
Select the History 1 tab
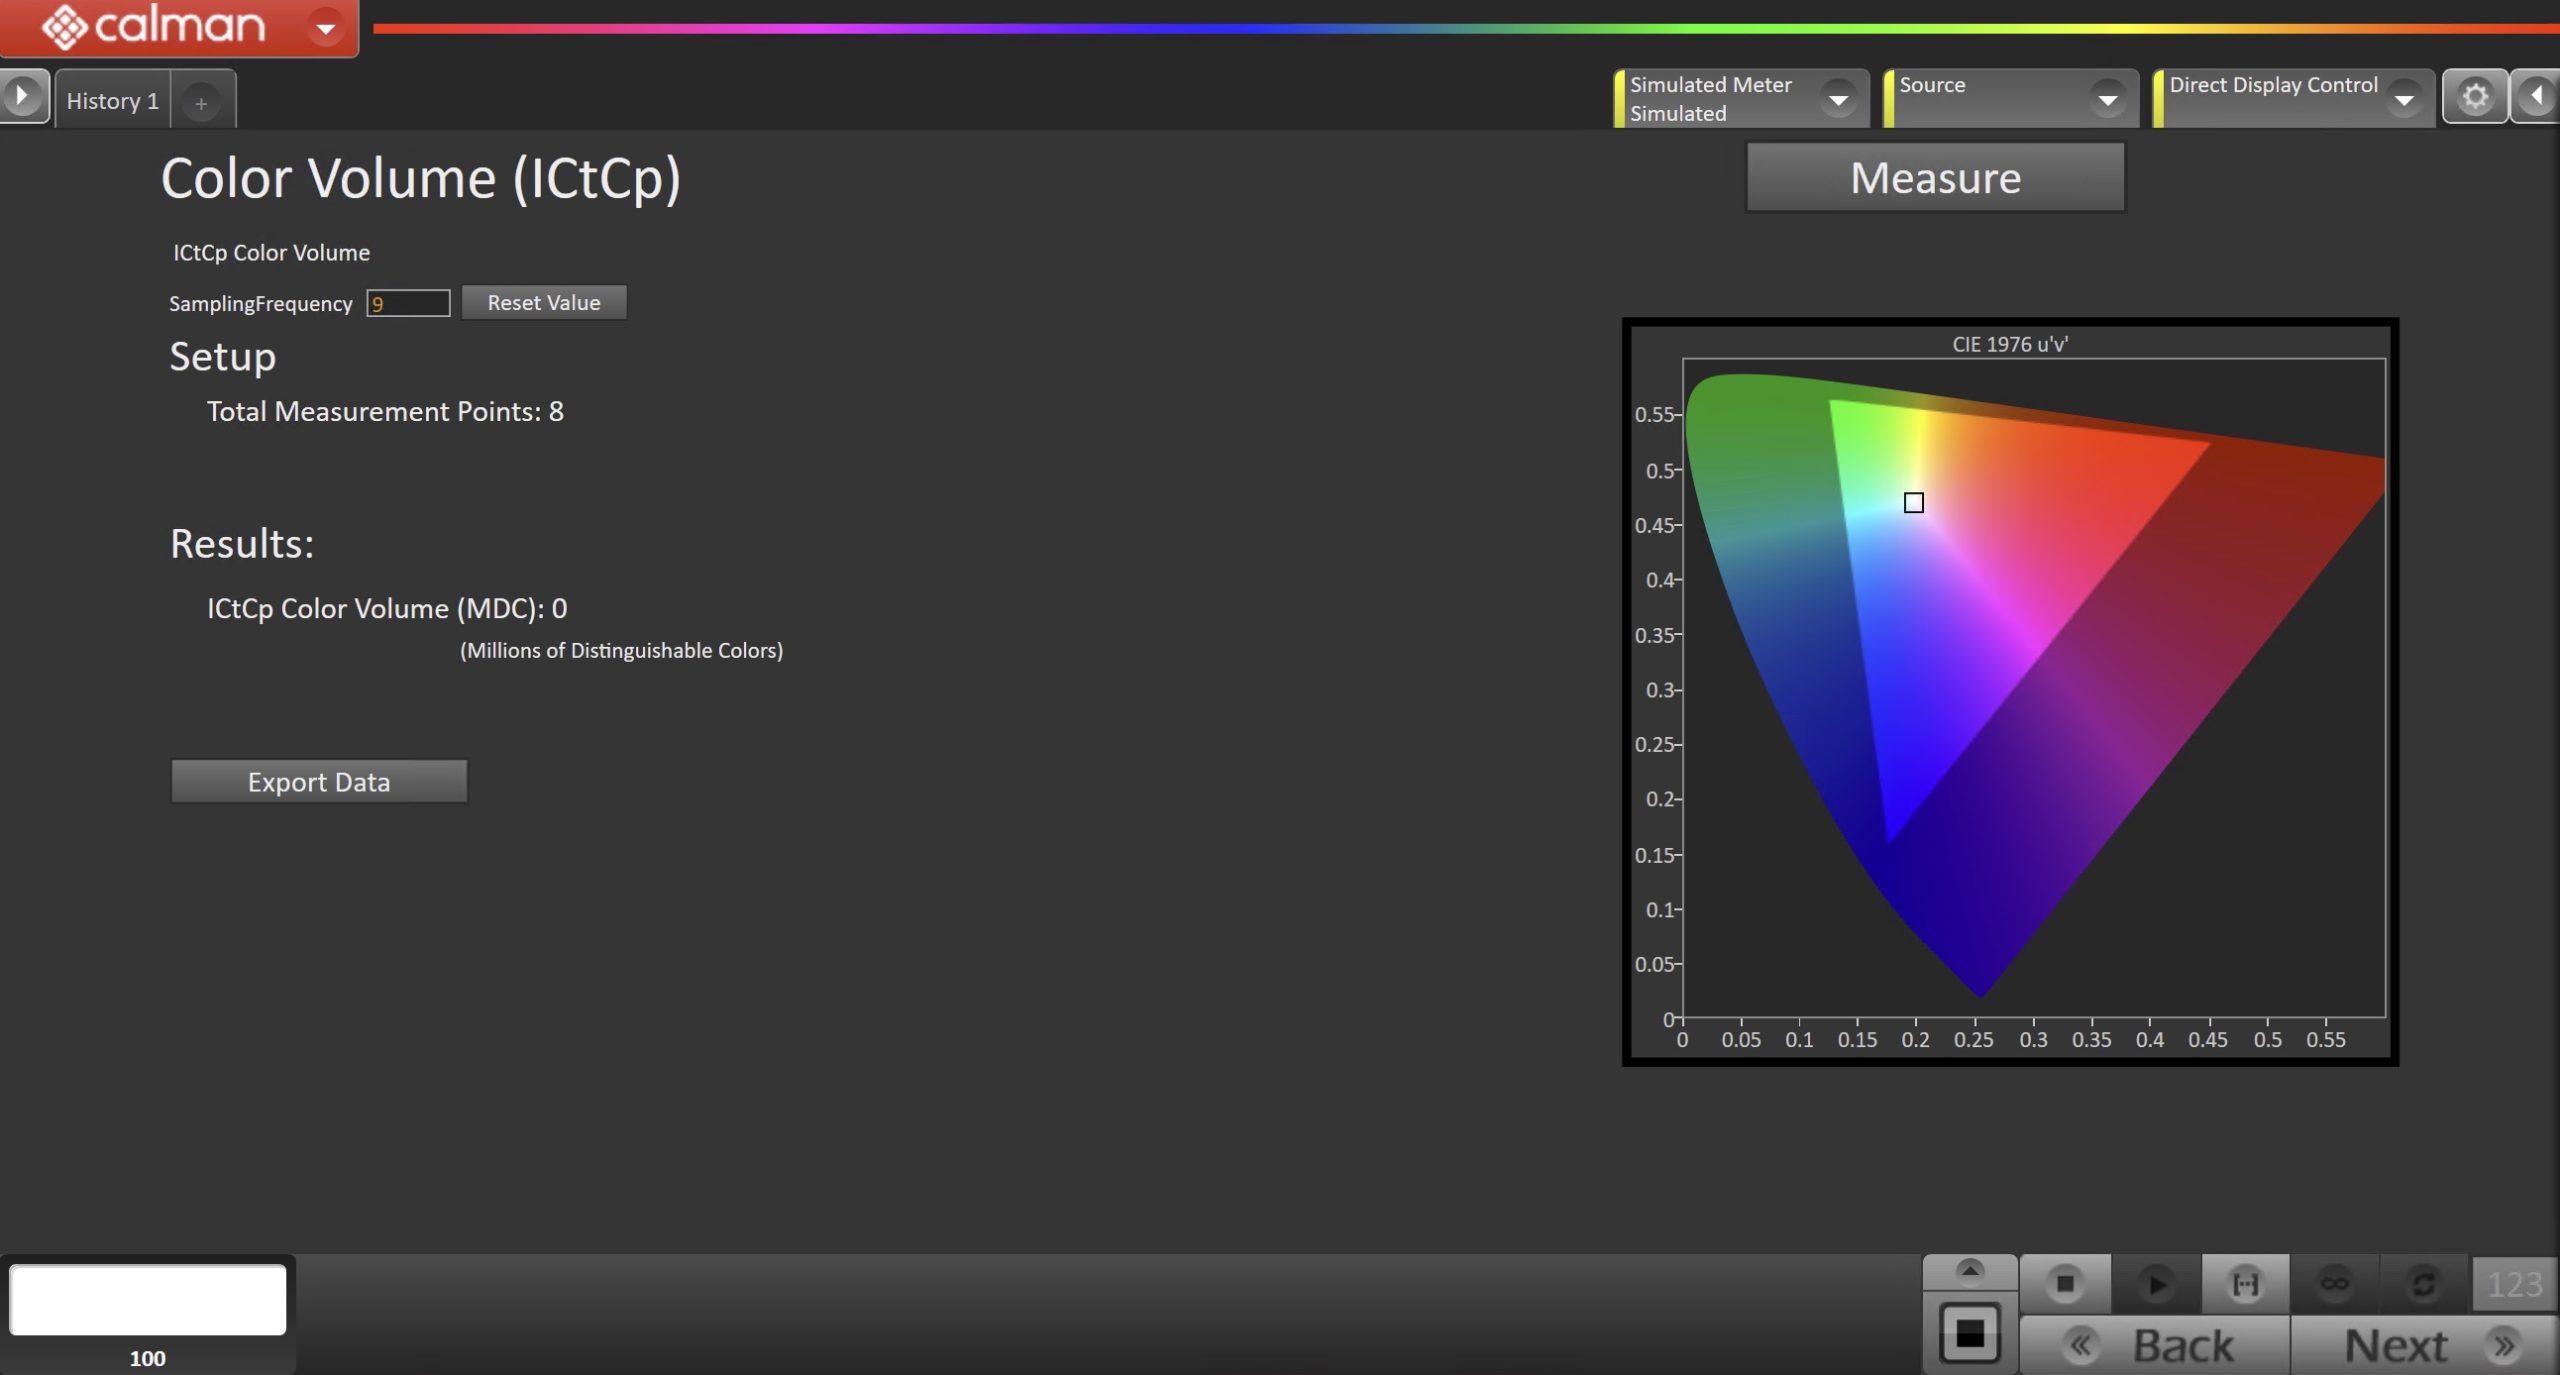112,101
